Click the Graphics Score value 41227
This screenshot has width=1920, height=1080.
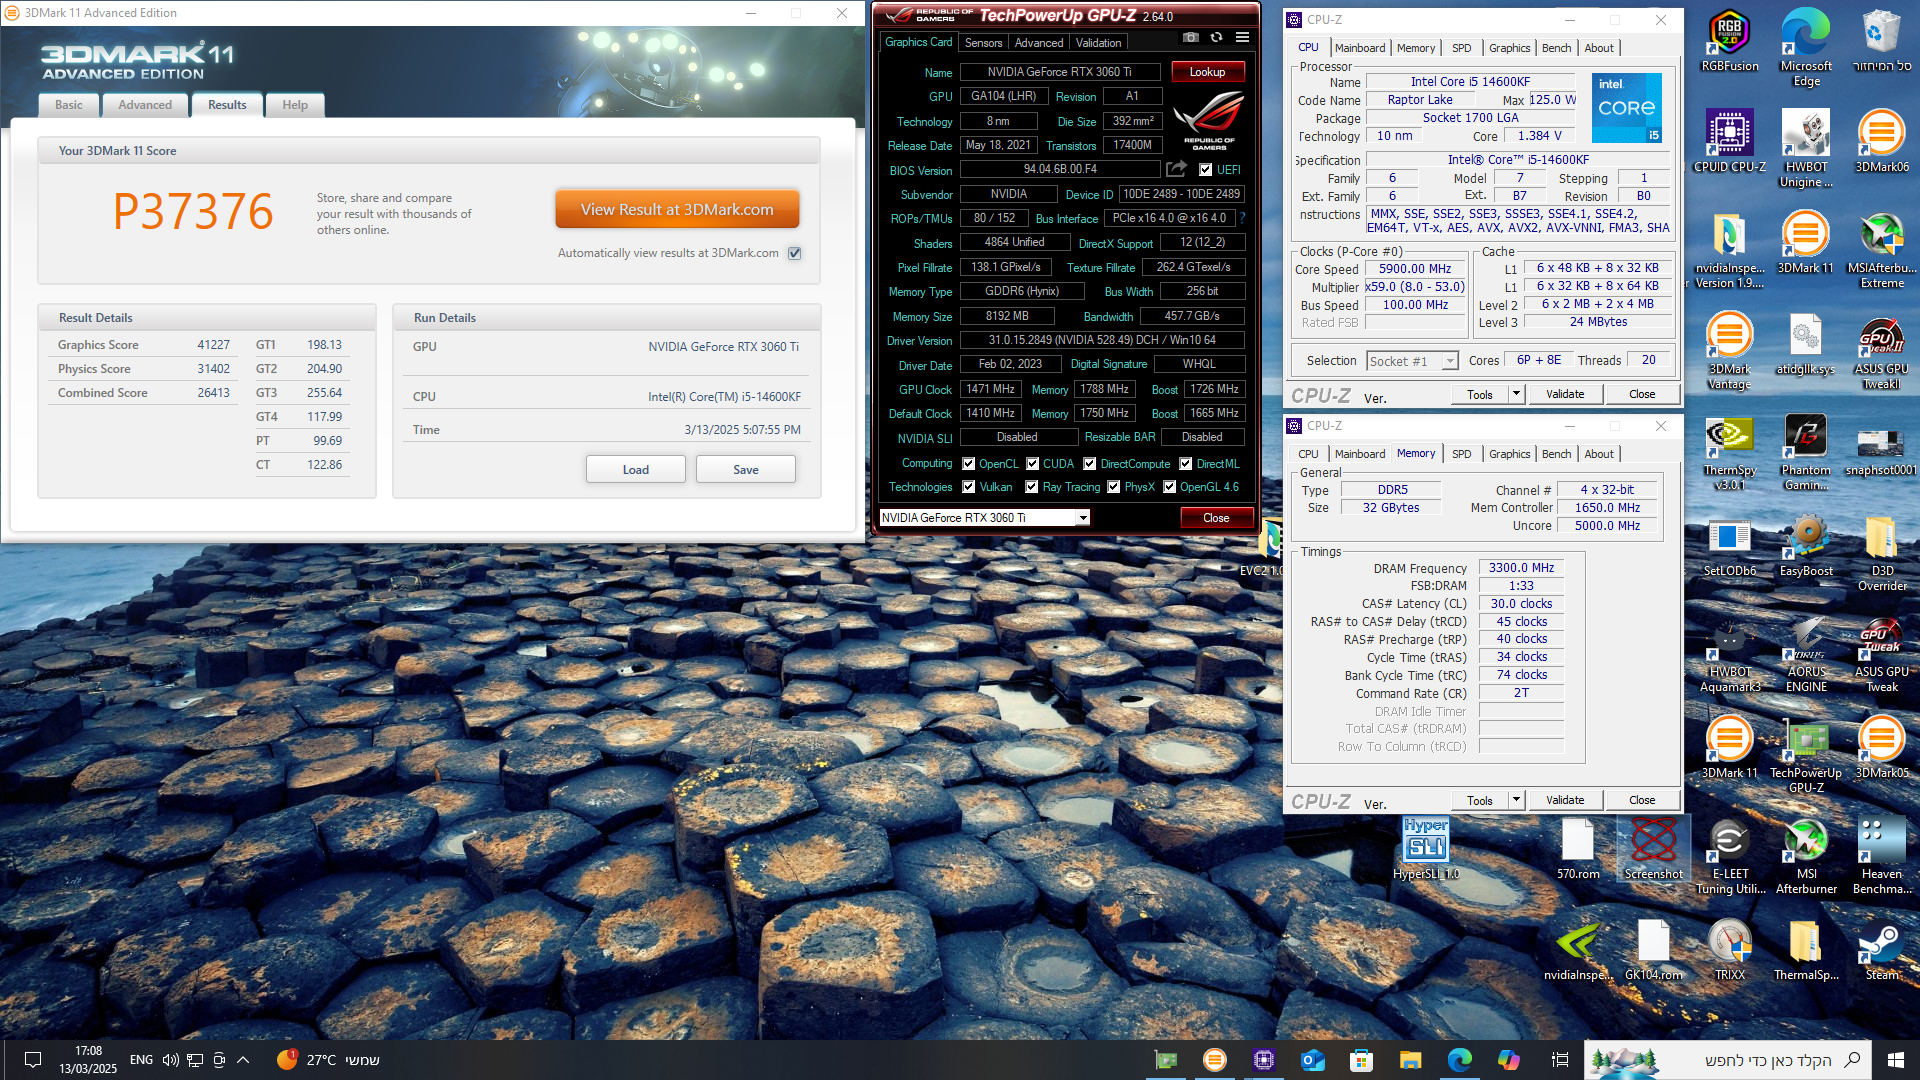point(213,345)
